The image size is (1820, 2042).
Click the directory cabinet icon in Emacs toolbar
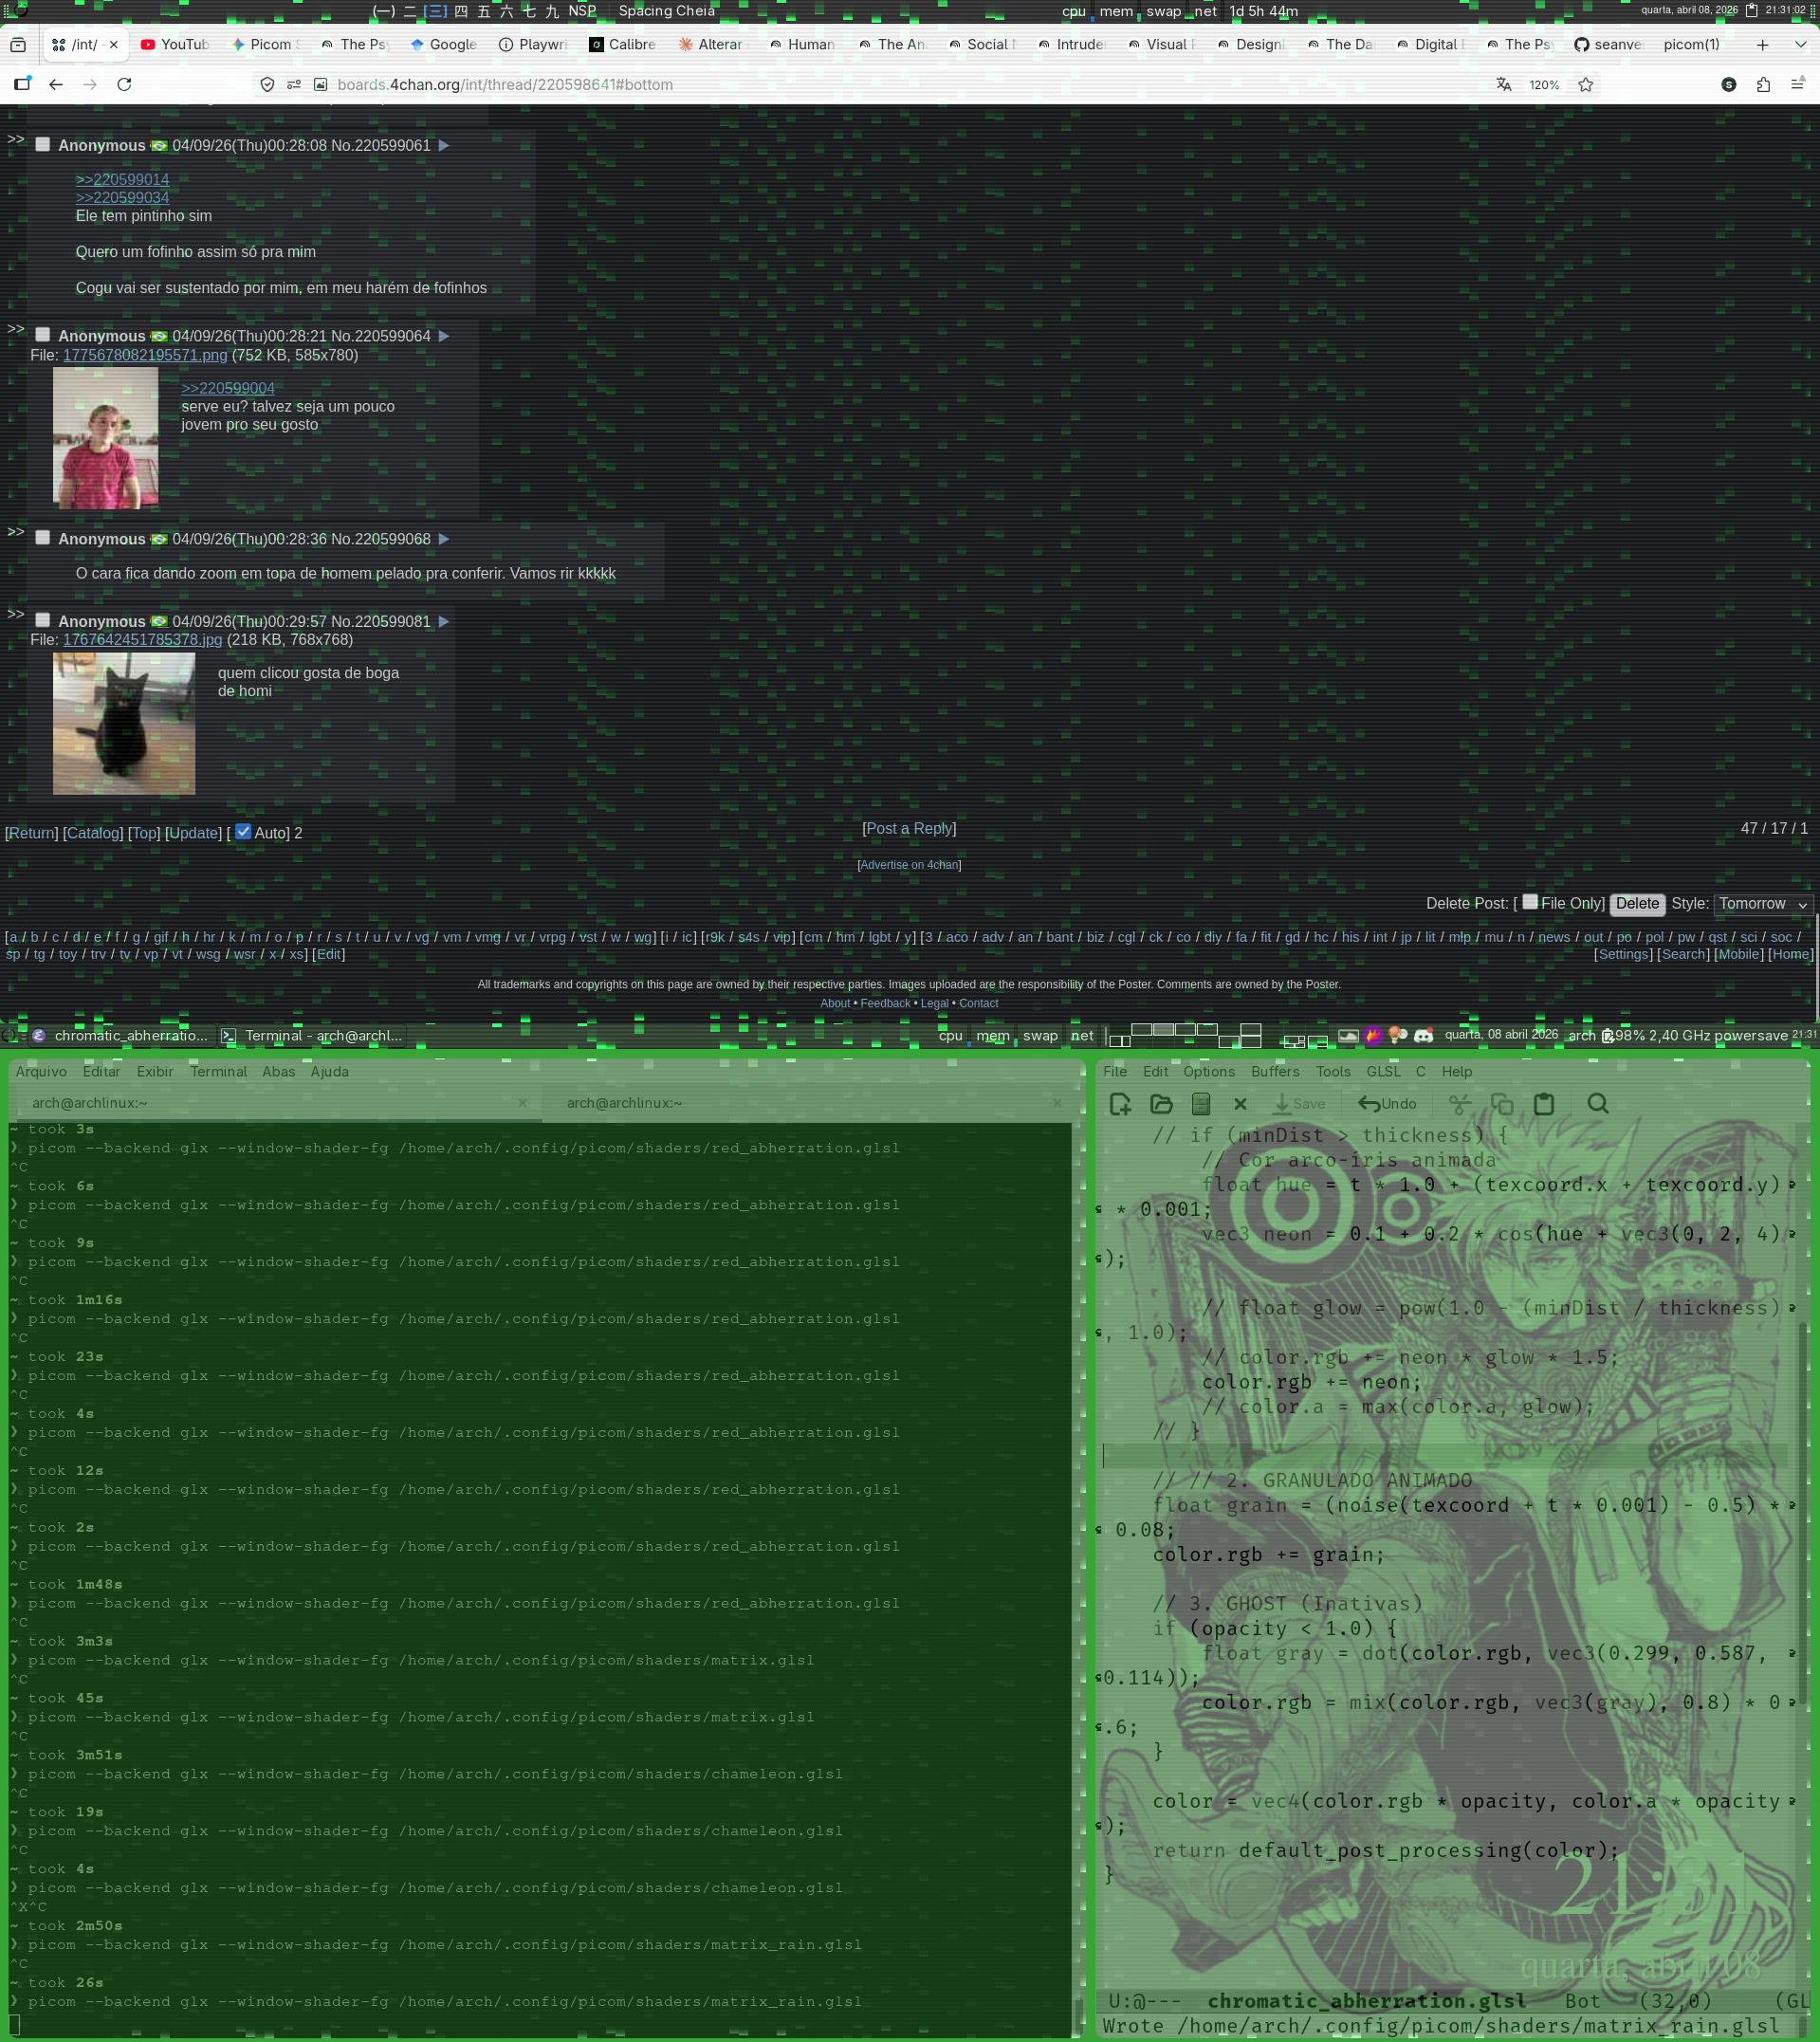[x=1201, y=1103]
